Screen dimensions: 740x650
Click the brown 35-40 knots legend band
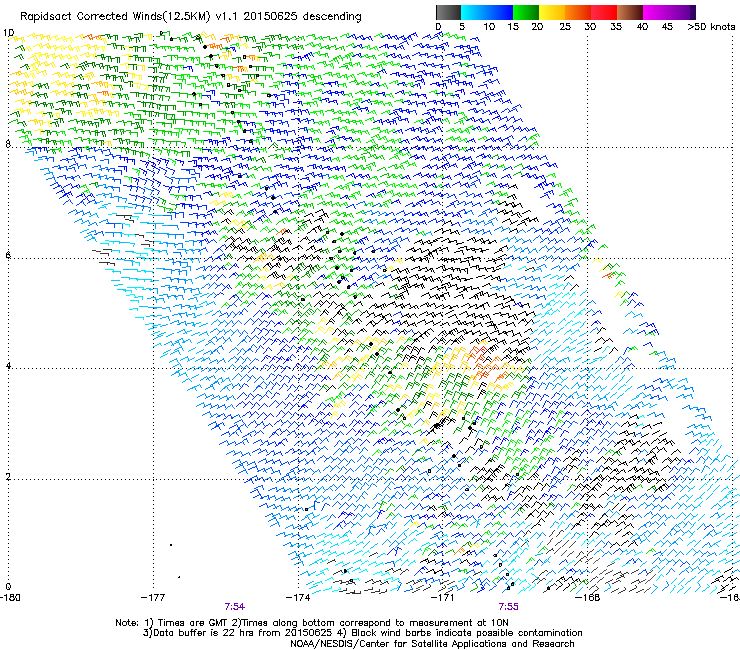click(x=630, y=12)
